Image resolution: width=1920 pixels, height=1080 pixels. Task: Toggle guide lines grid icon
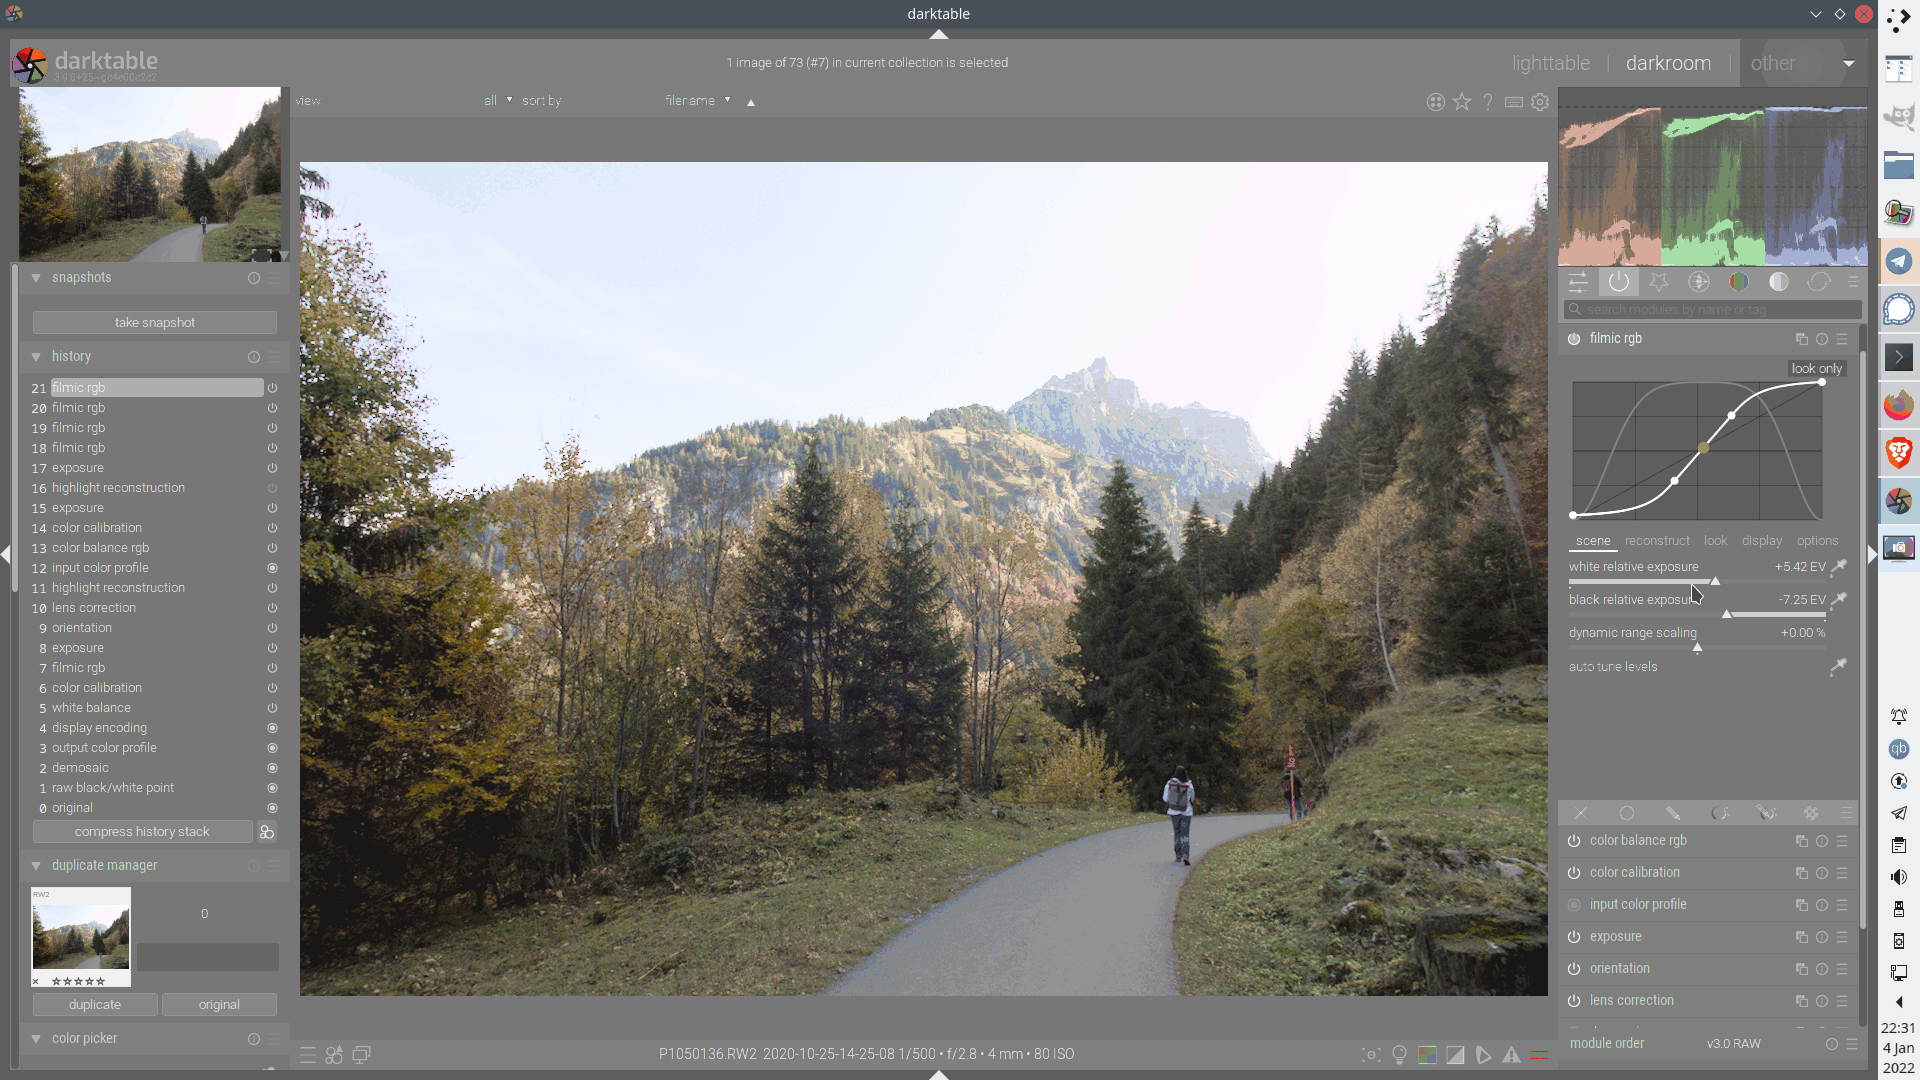click(x=1540, y=1054)
